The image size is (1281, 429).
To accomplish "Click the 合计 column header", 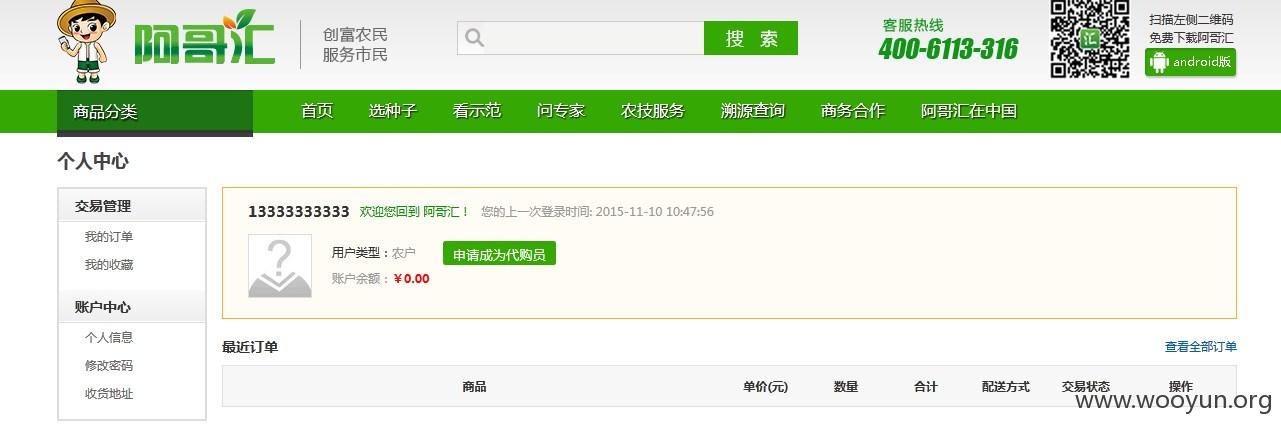I will 926,387.
